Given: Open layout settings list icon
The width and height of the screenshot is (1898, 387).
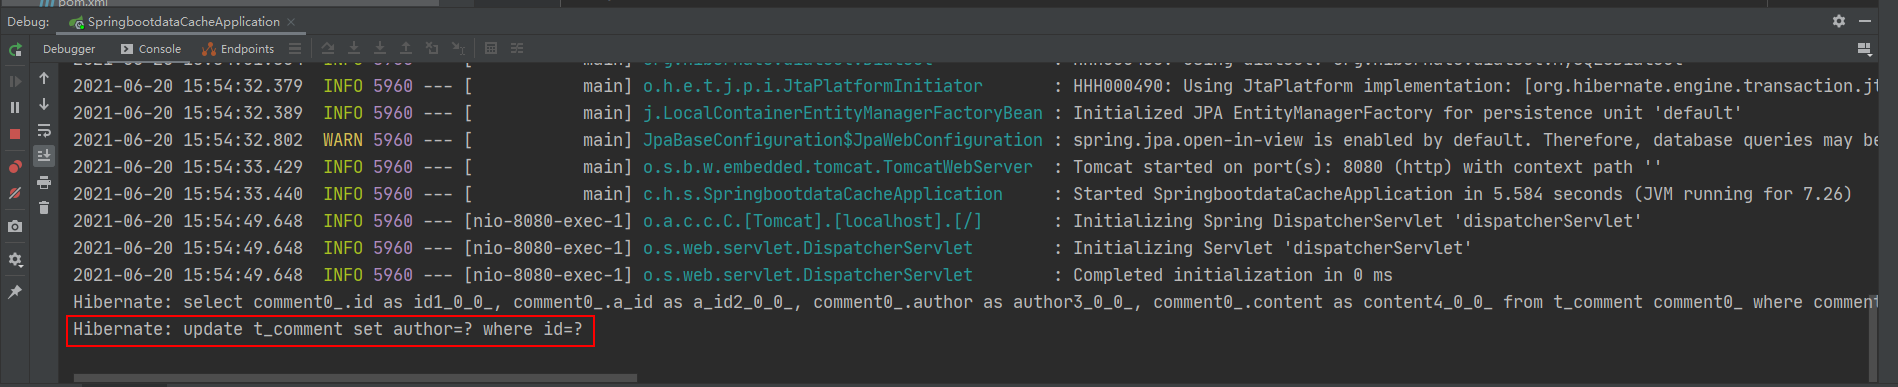Looking at the screenshot, I should [295, 48].
